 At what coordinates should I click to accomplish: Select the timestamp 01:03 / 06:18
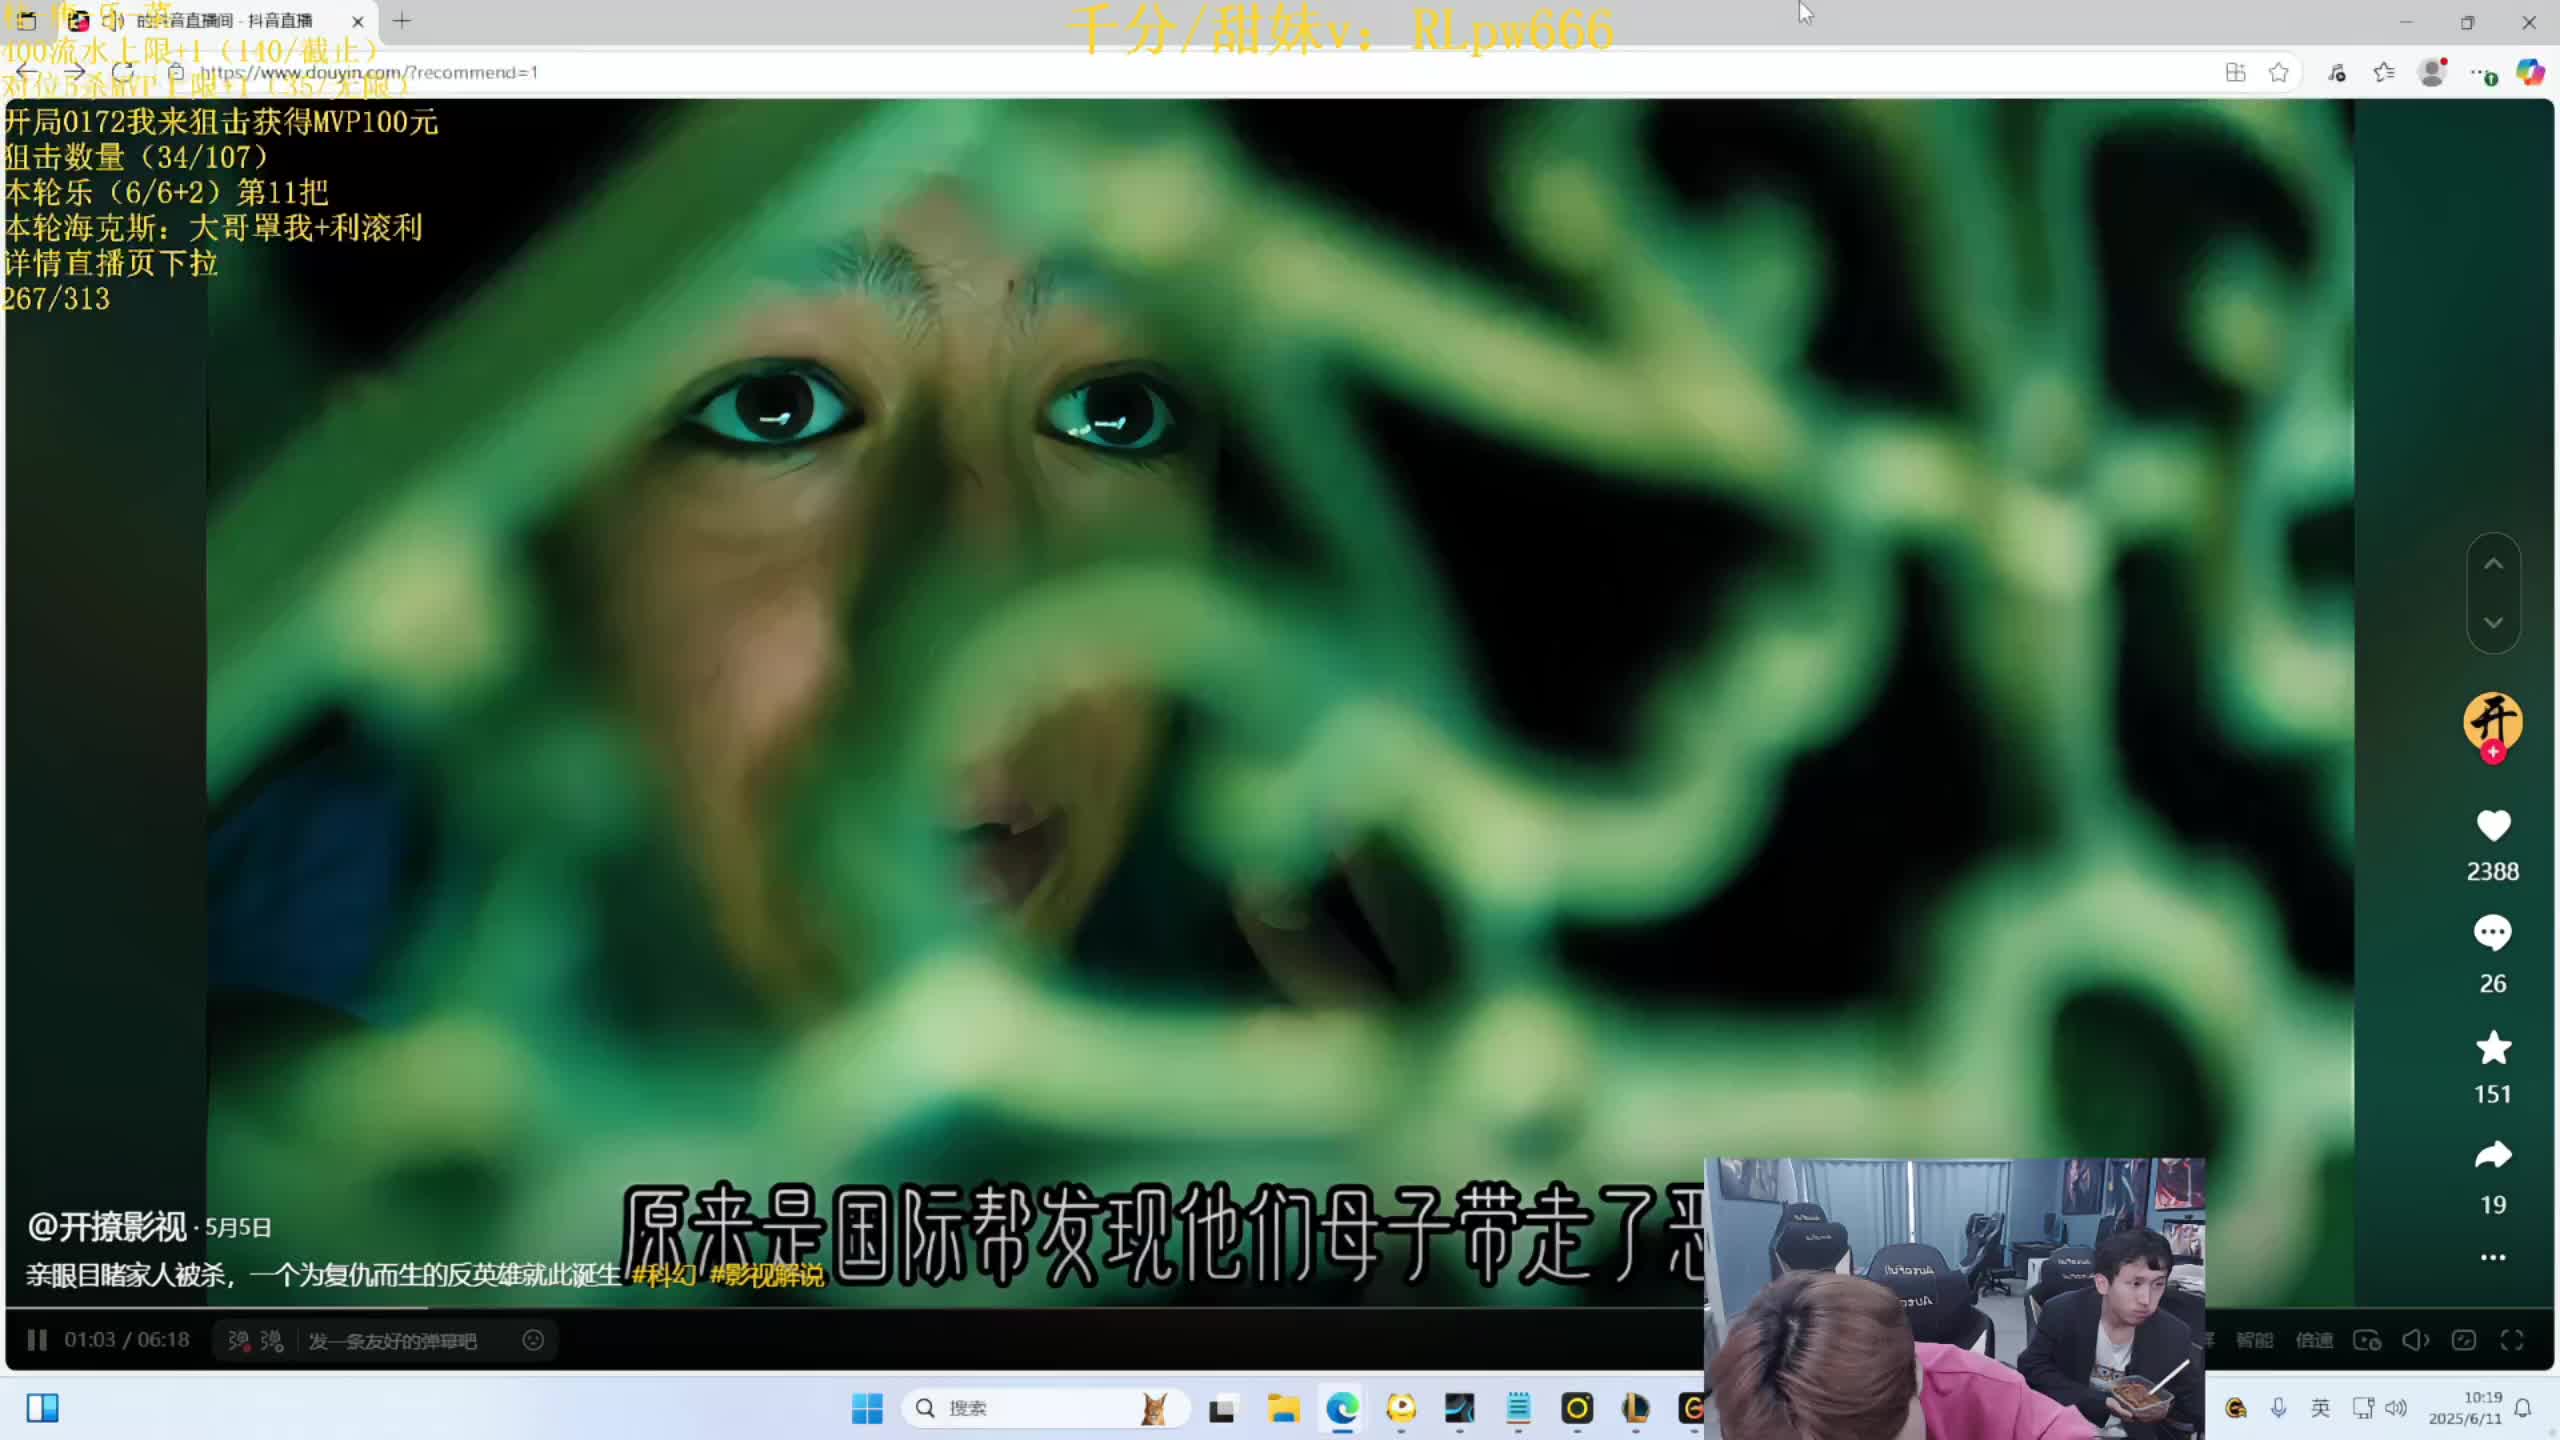(x=127, y=1340)
